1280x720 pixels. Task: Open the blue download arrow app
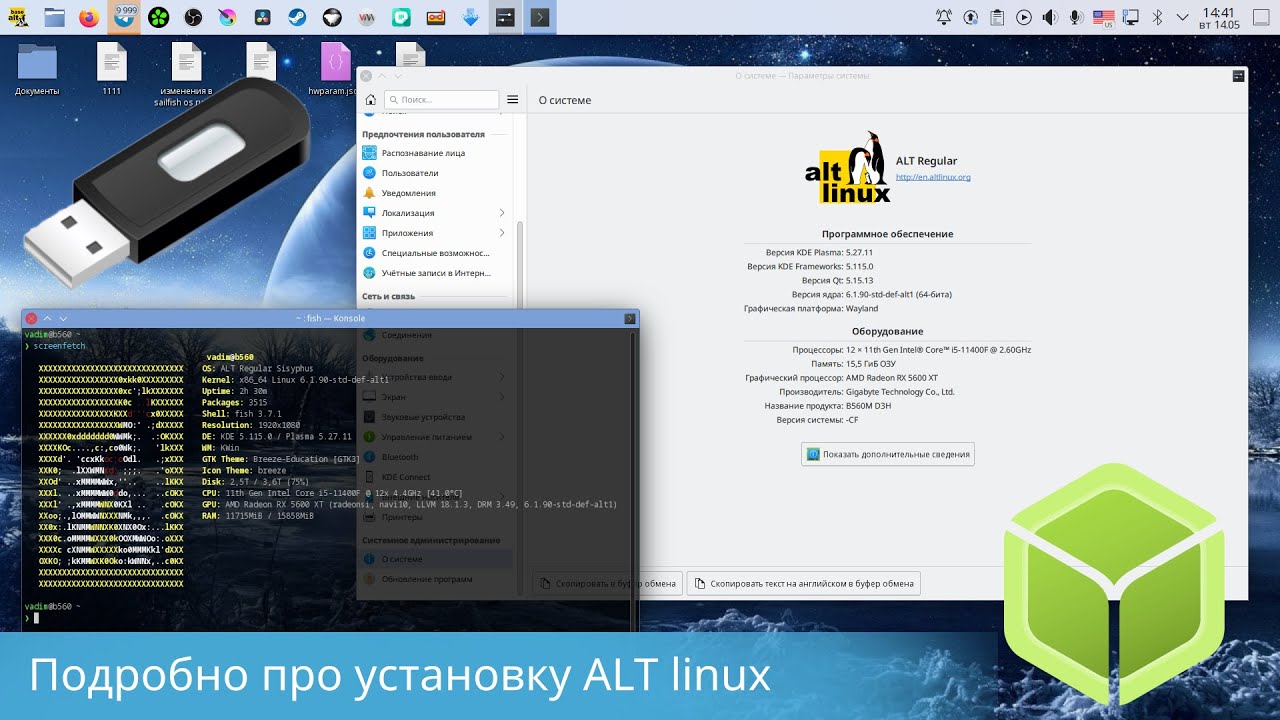click(471, 17)
